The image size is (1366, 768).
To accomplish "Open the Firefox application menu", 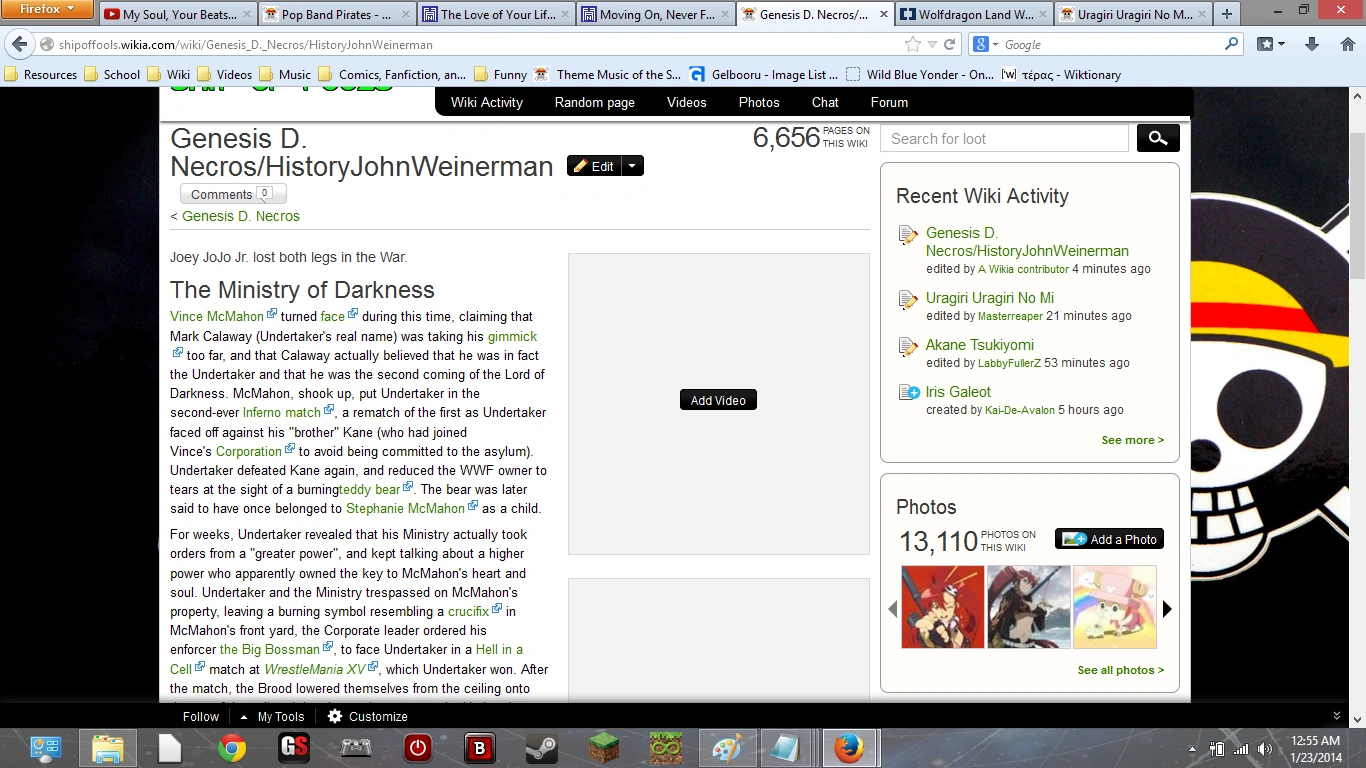I will click(x=46, y=9).
